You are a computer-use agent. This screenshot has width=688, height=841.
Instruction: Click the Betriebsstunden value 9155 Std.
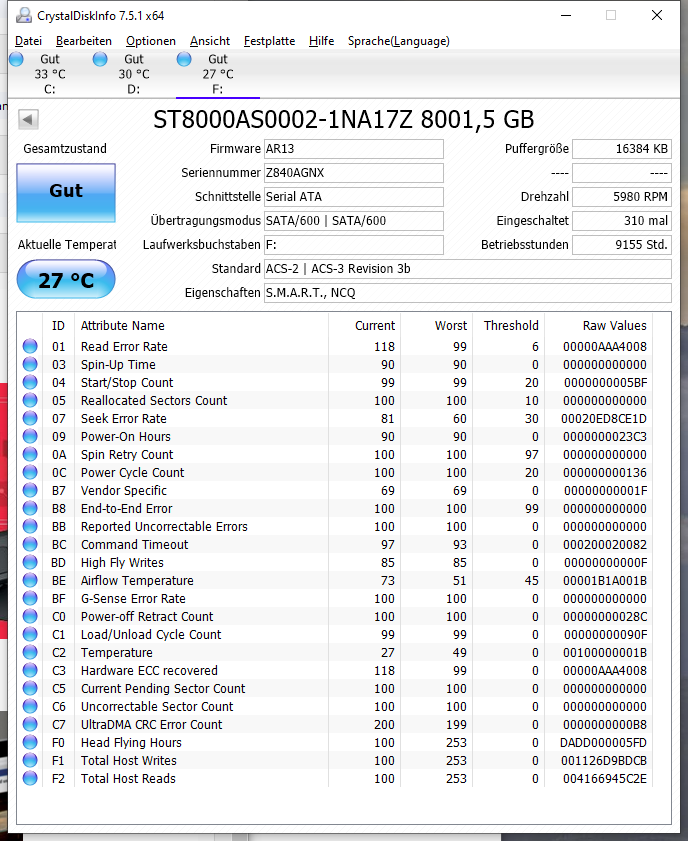[622, 245]
